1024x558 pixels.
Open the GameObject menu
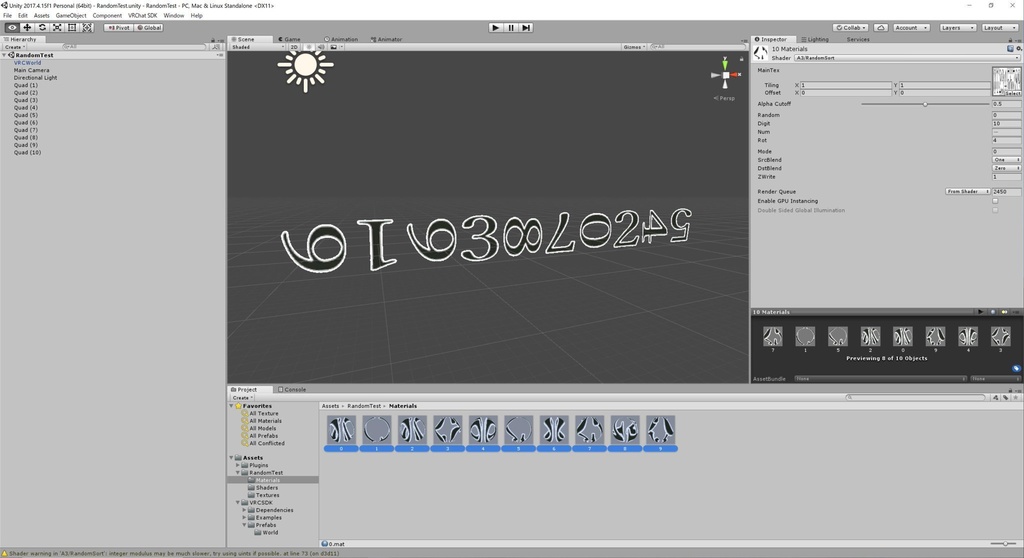click(71, 16)
